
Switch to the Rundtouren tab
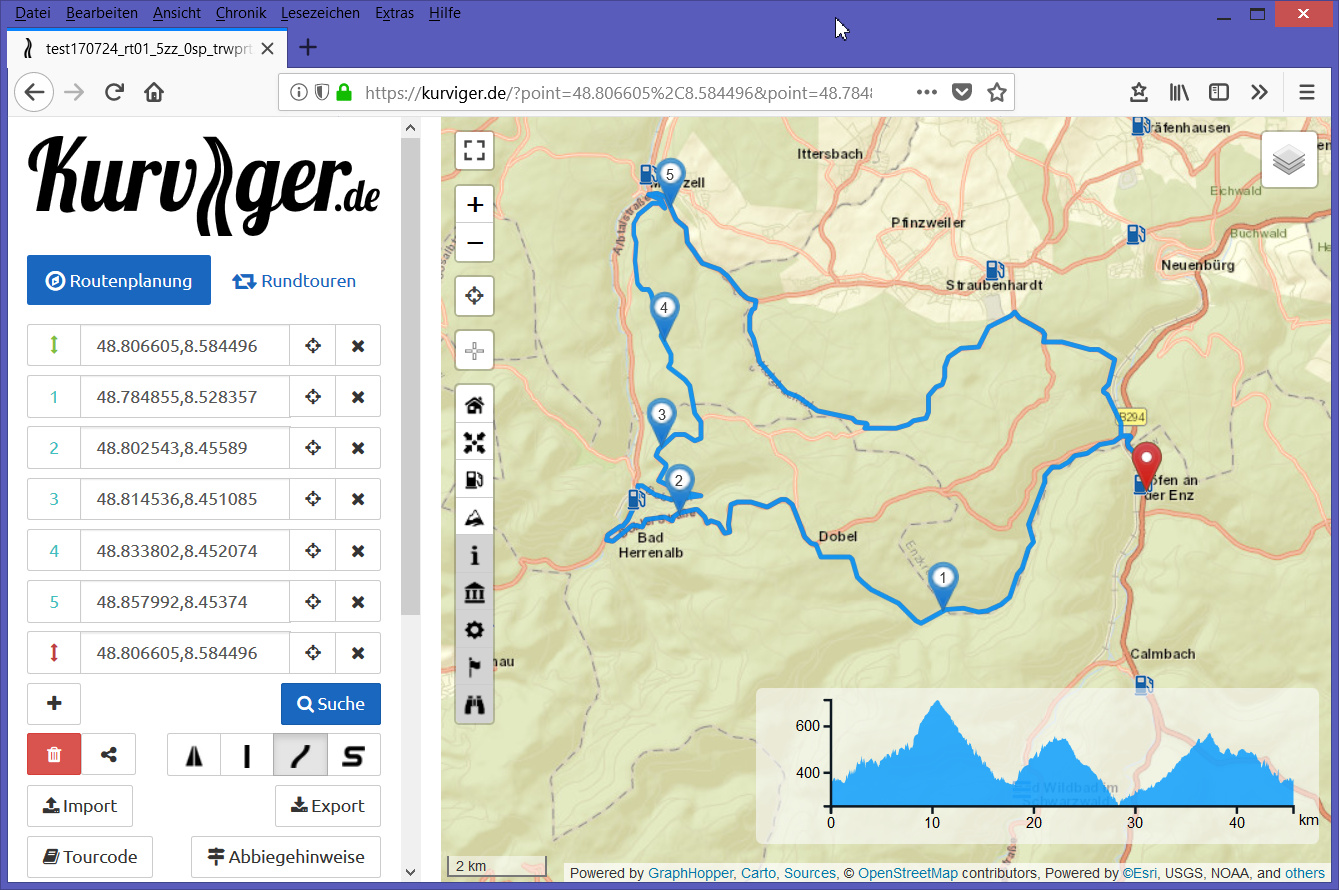[x=294, y=281]
